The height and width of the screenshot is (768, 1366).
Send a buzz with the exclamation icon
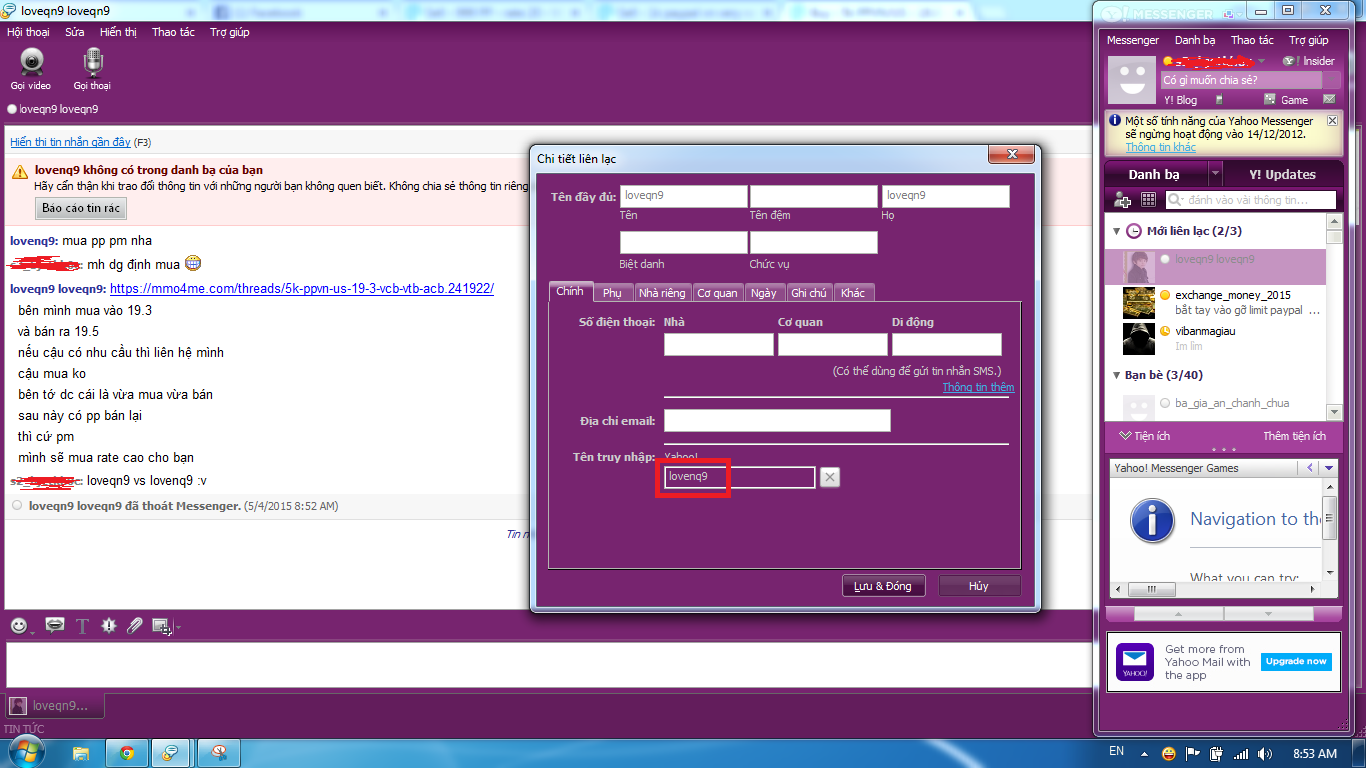[109, 626]
